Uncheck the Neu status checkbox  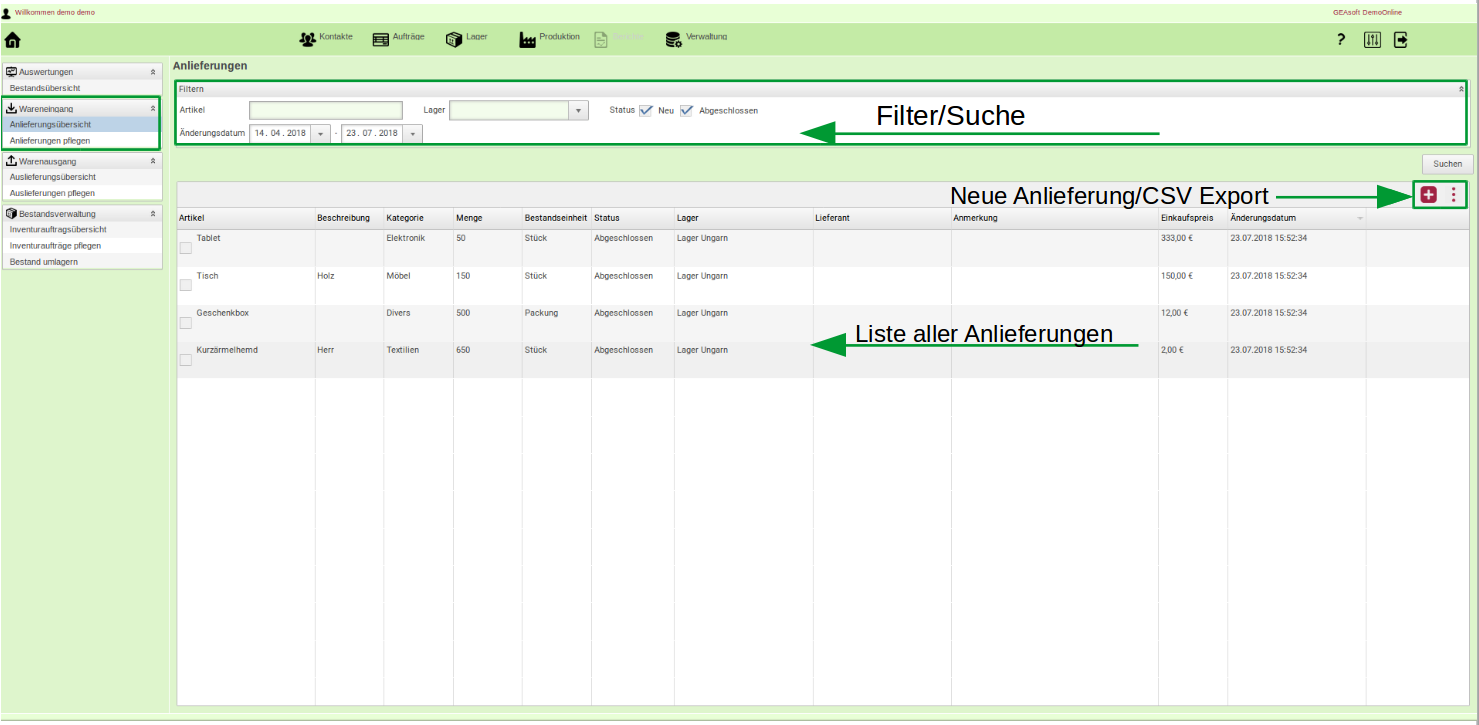click(646, 110)
